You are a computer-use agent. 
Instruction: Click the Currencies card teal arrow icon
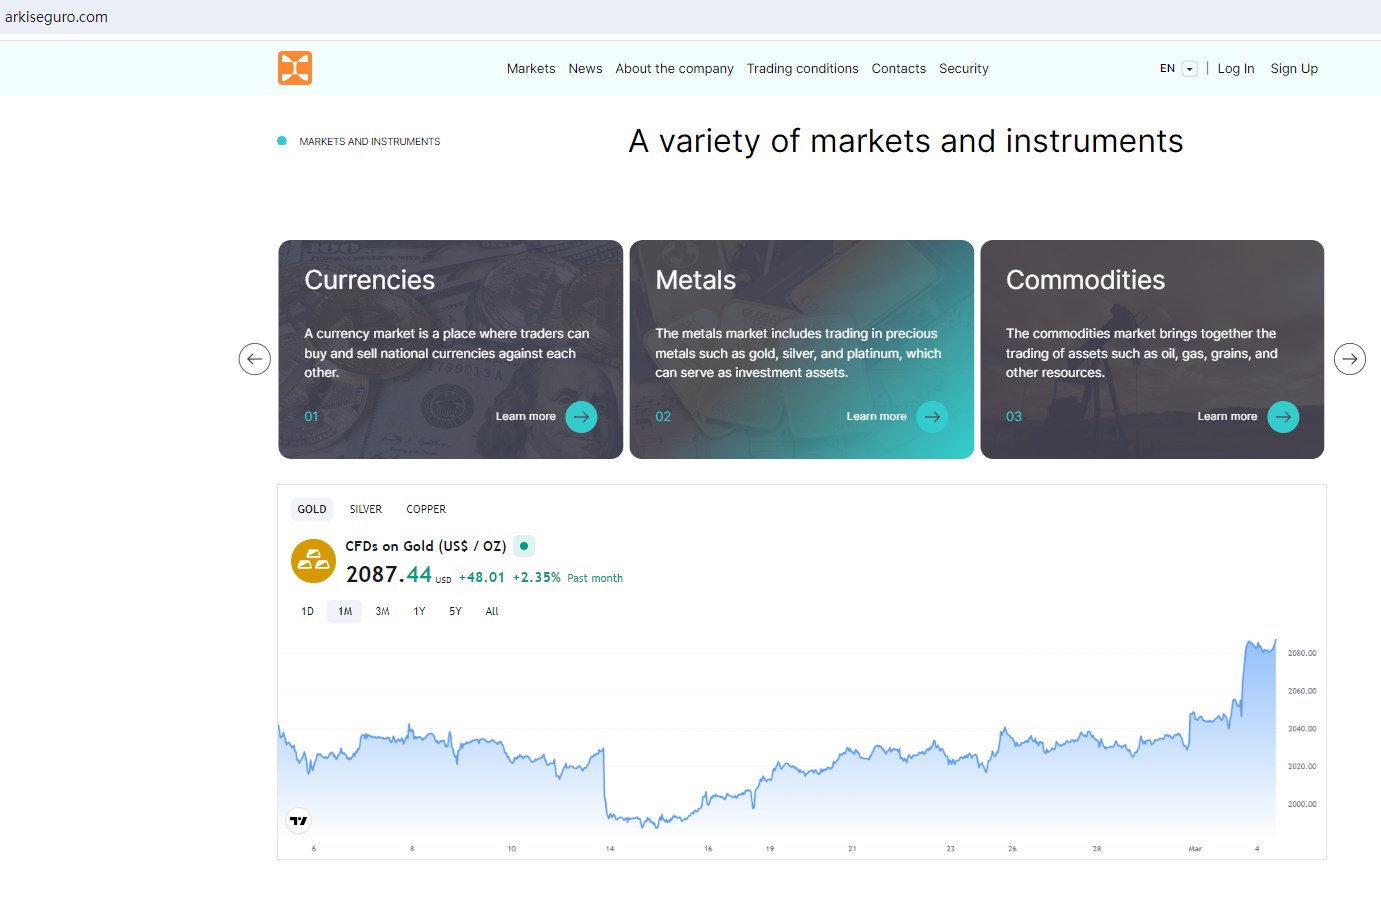click(581, 417)
